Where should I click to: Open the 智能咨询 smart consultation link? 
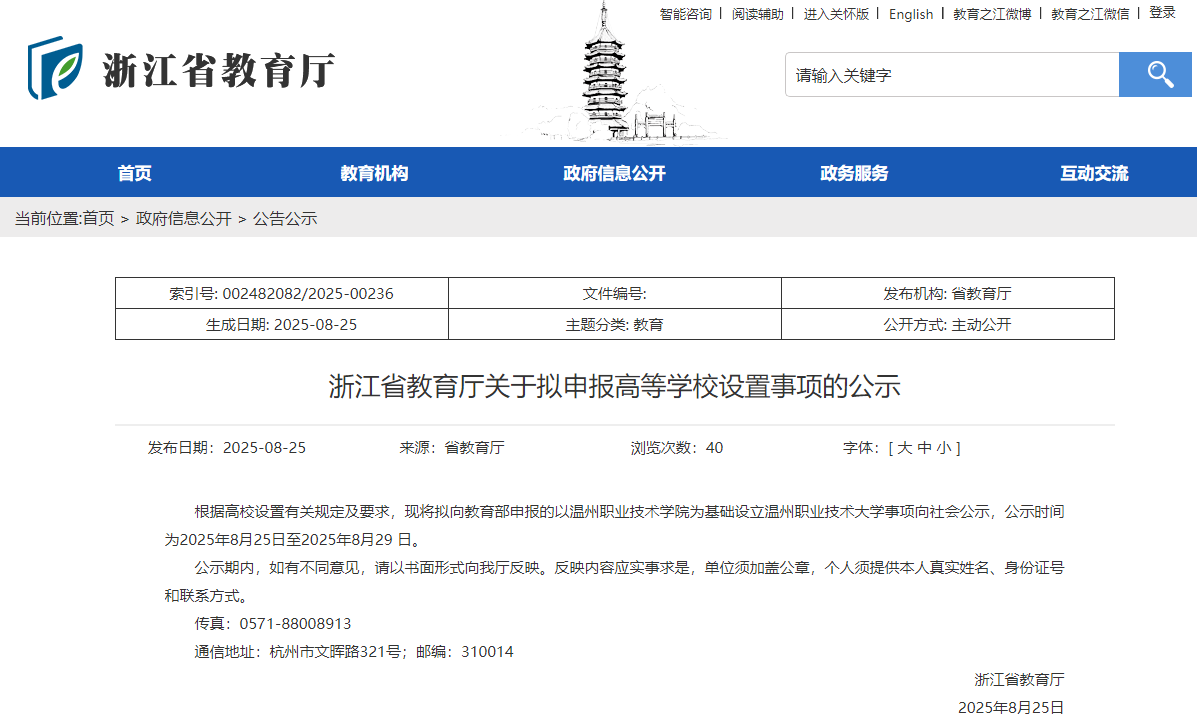coord(684,14)
